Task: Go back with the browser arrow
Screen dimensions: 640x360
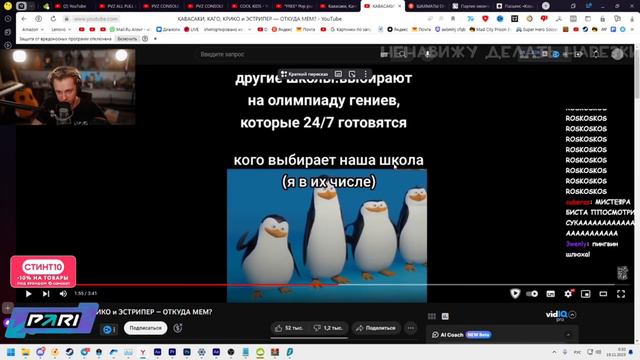Action: [24, 19]
